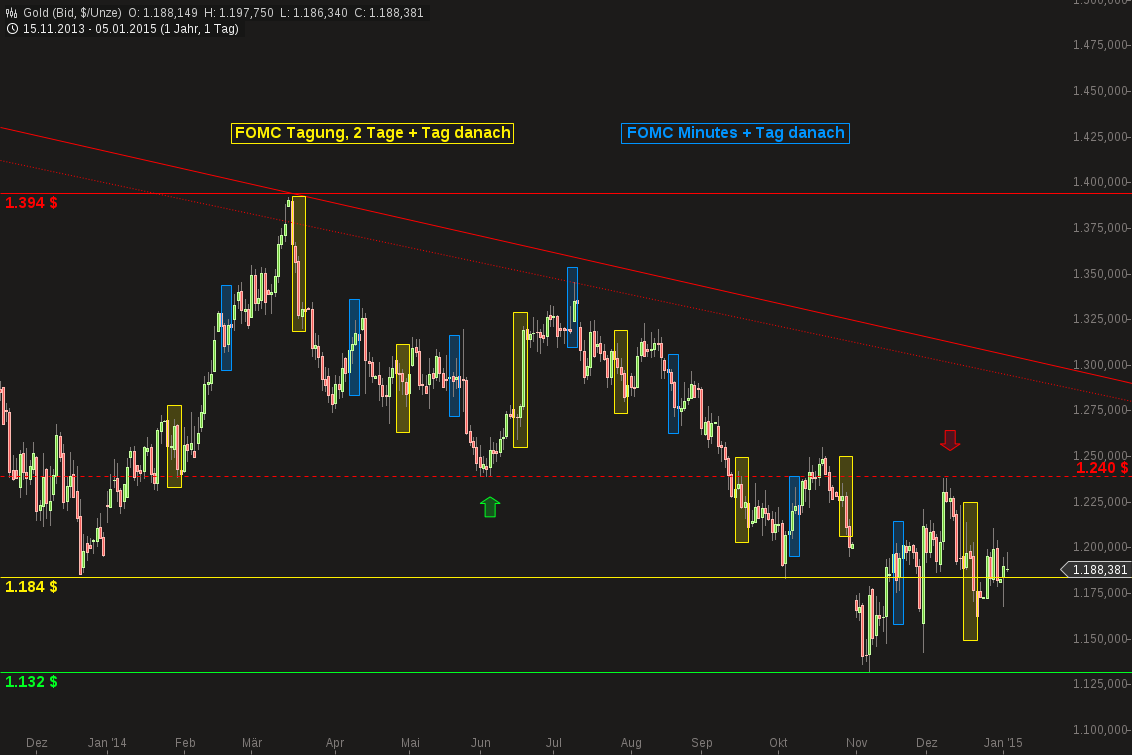Image resolution: width=1132 pixels, height=755 pixels.
Task: Click the candlestick chart symbol icon
Action: tap(11, 13)
